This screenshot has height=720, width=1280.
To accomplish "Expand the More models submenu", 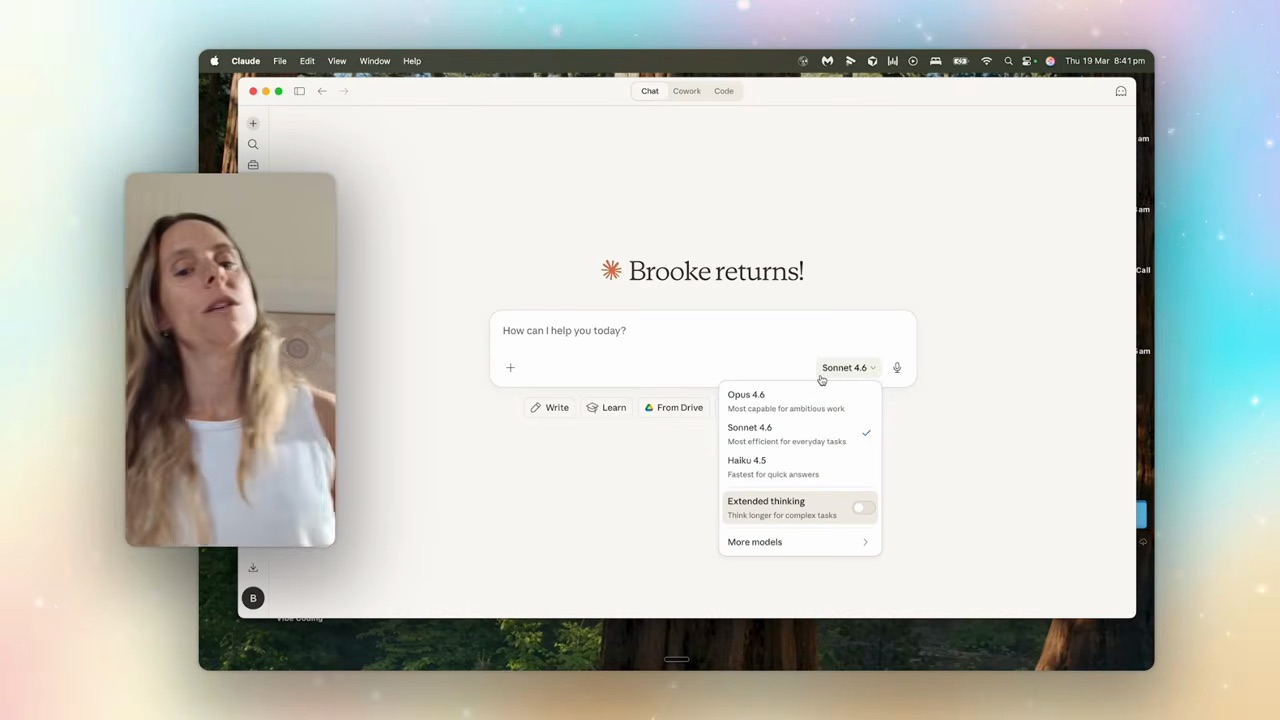I will [799, 542].
